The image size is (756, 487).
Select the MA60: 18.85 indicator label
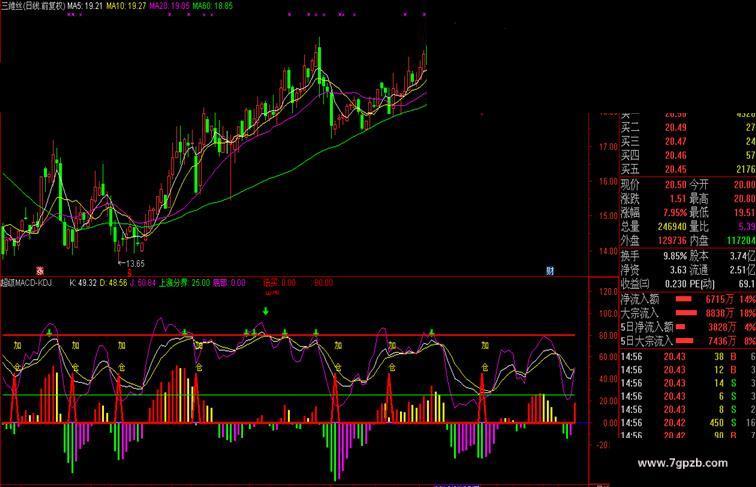coord(212,6)
